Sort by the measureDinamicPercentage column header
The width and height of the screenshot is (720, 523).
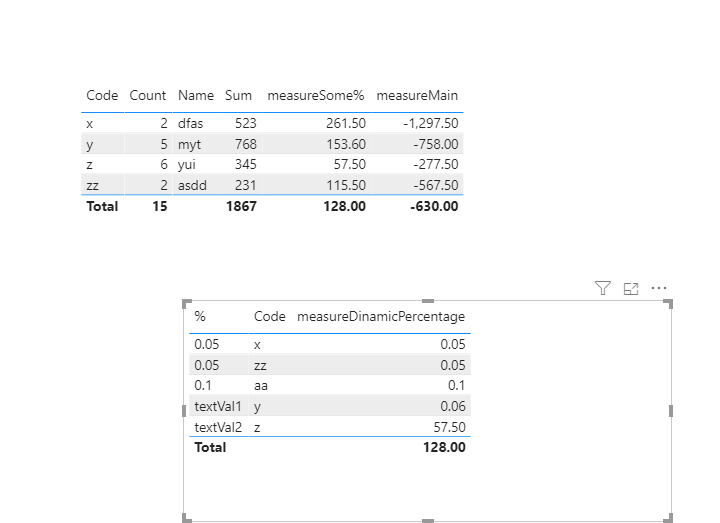point(381,316)
